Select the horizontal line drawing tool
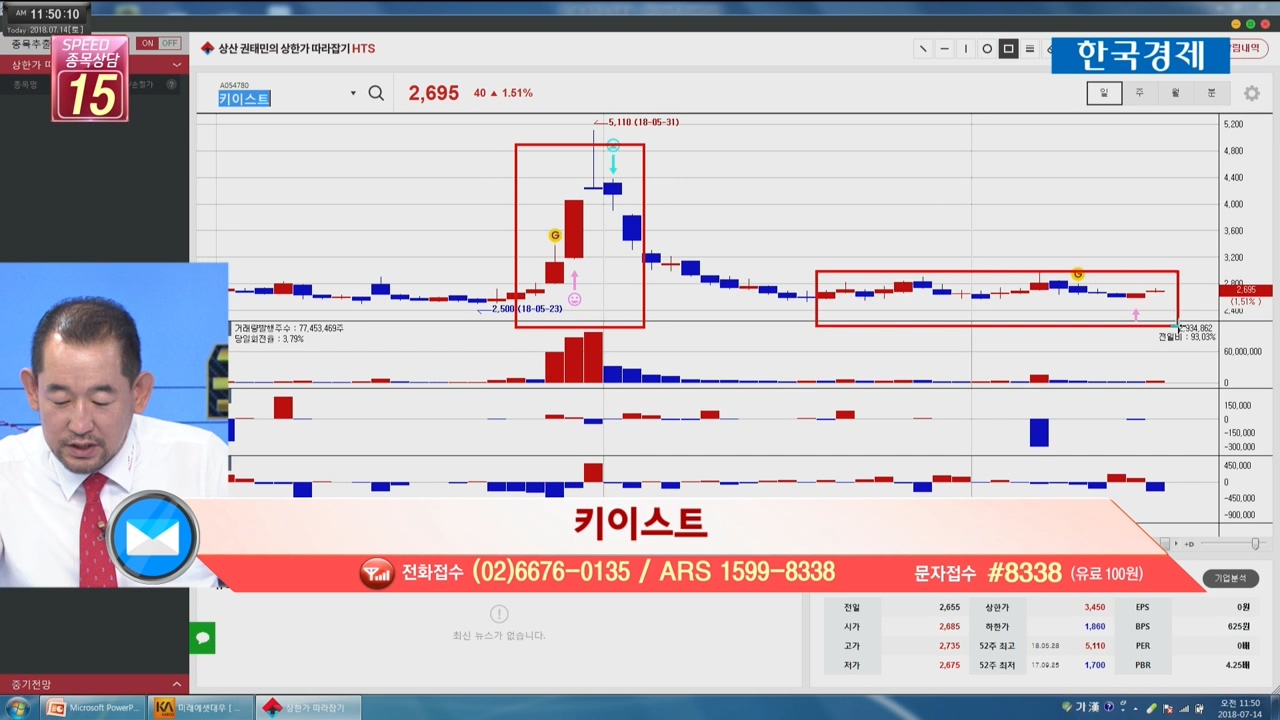The image size is (1280, 720). (944, 49)
